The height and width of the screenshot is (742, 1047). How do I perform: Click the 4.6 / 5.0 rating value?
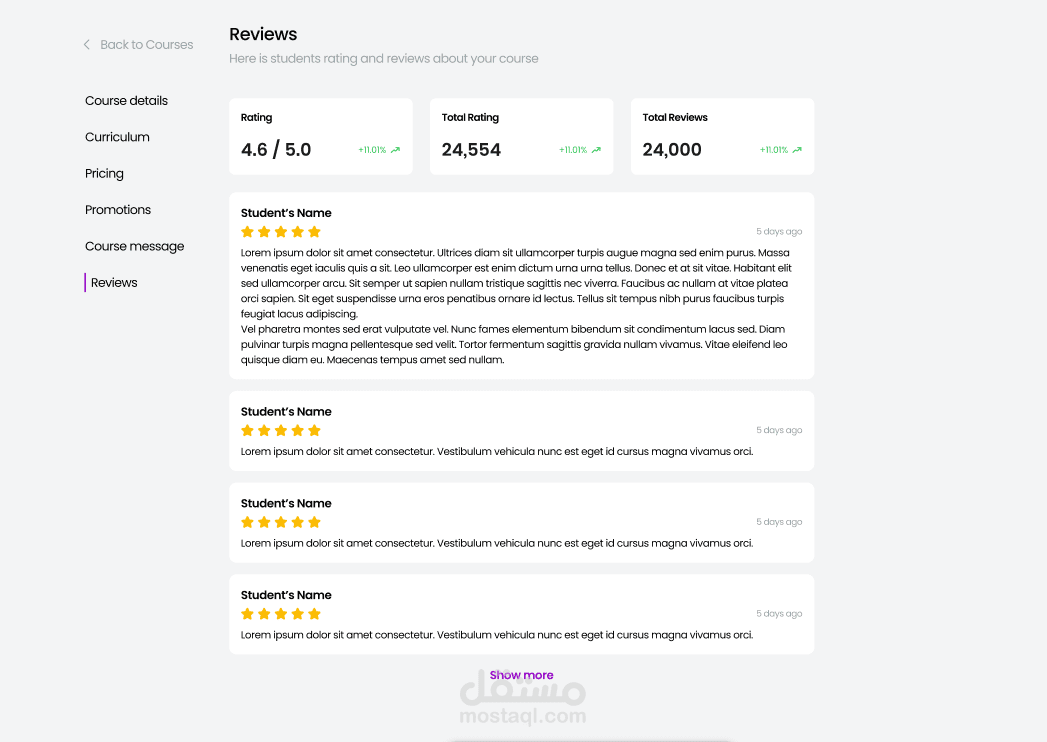coord(276,150)
